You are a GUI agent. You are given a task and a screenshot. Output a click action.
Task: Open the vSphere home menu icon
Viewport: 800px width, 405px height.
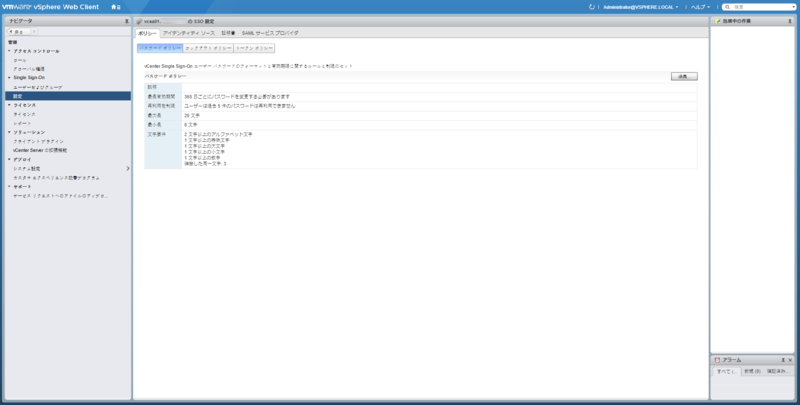click(116, 7)
